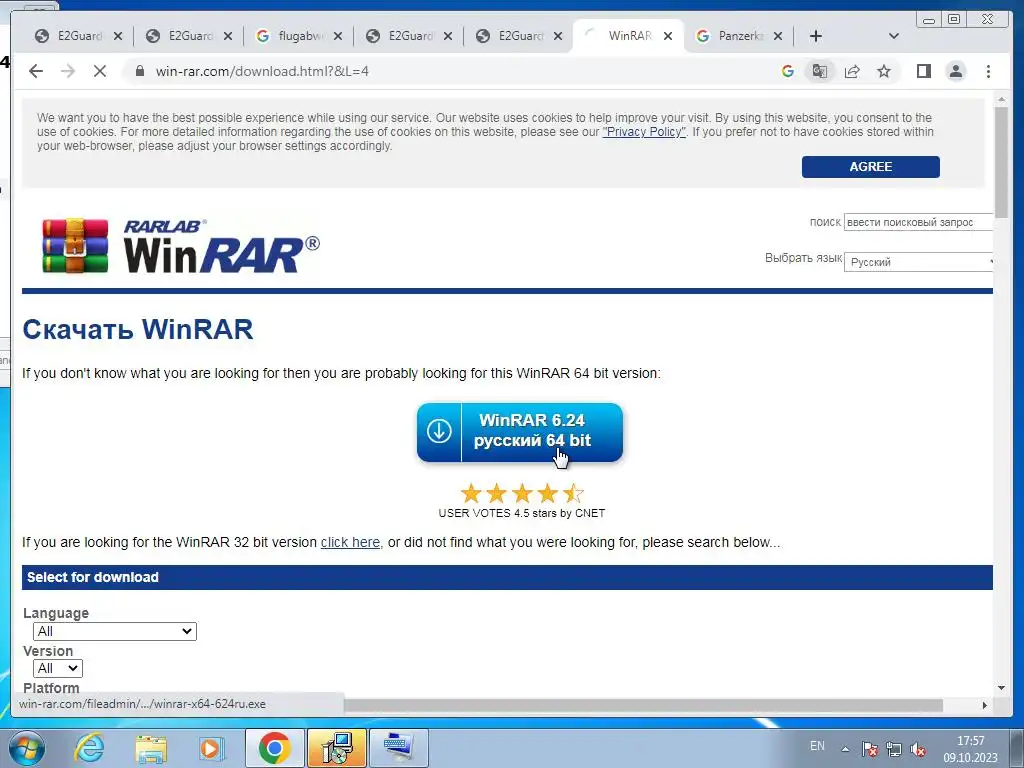Open the on-screen keyboard taskbar icon

399,748
